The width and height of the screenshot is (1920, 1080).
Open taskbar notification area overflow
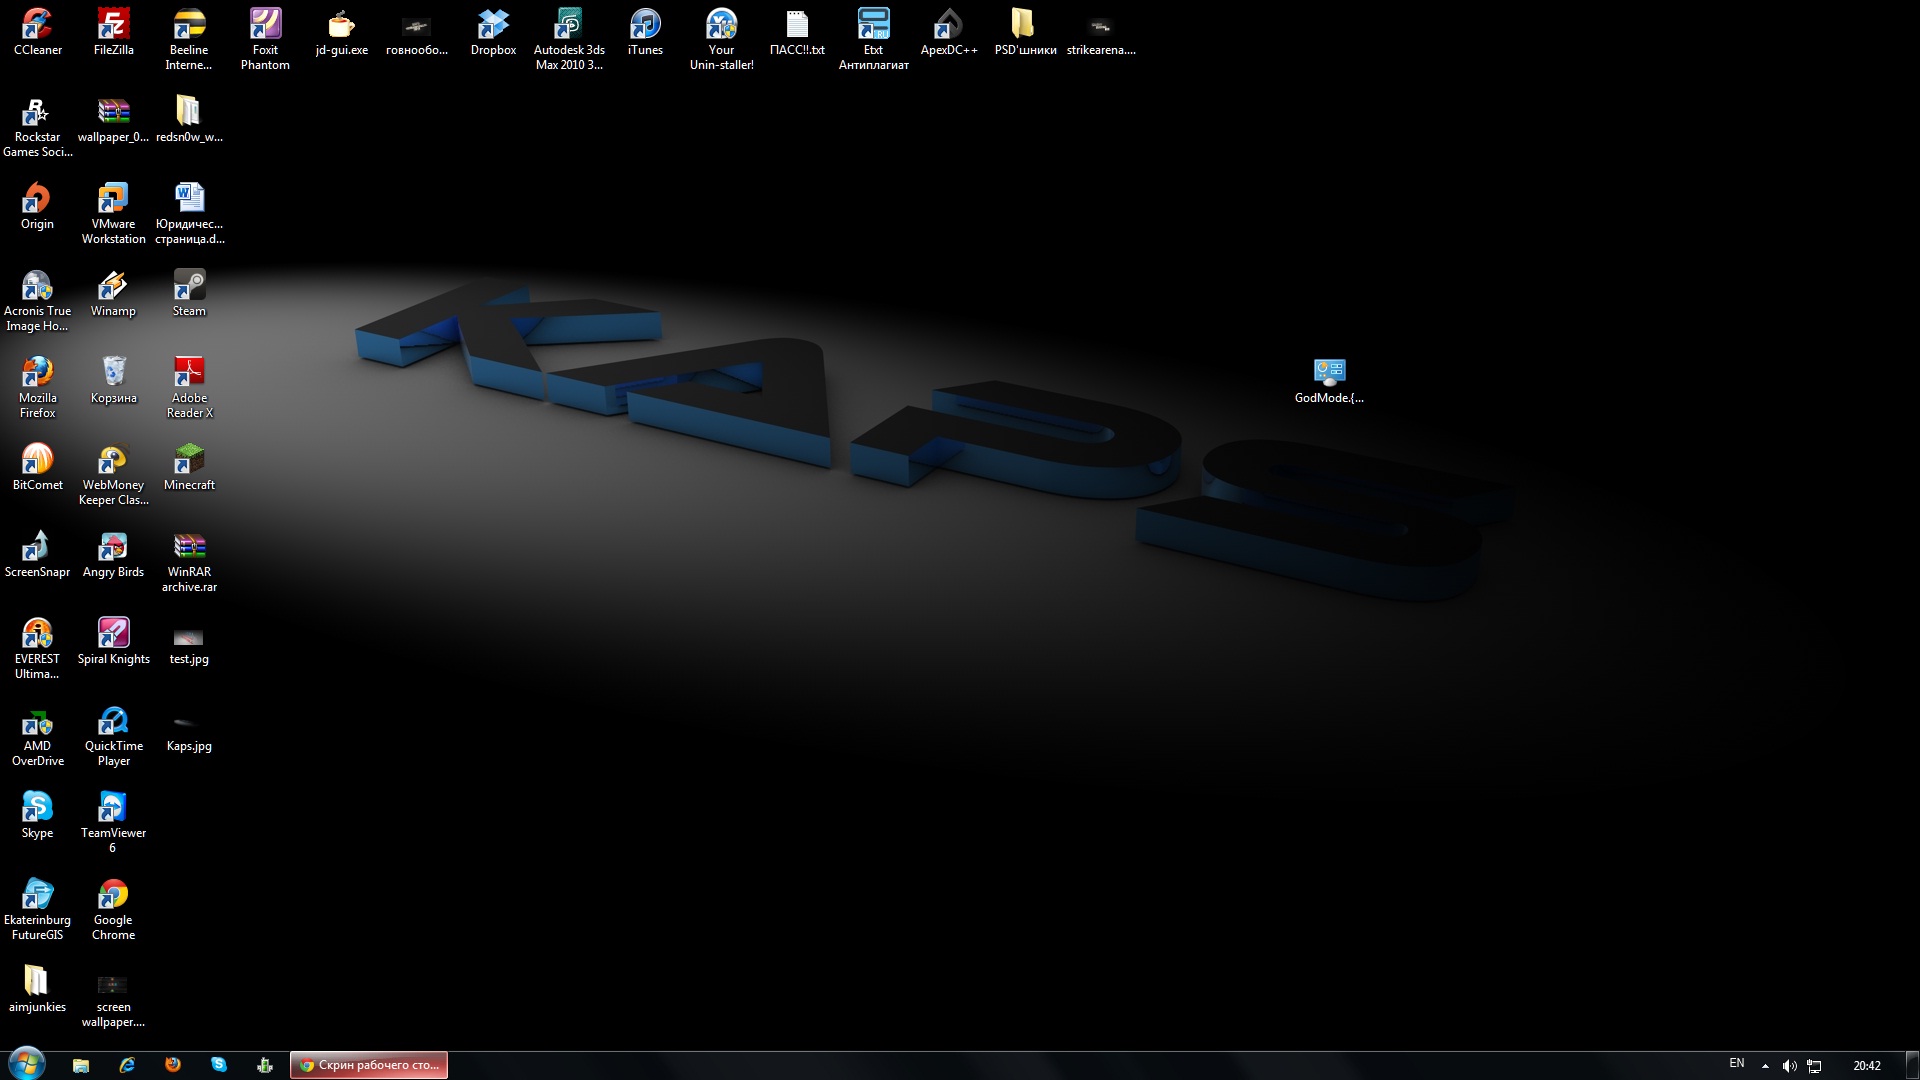[1764, 1064]
